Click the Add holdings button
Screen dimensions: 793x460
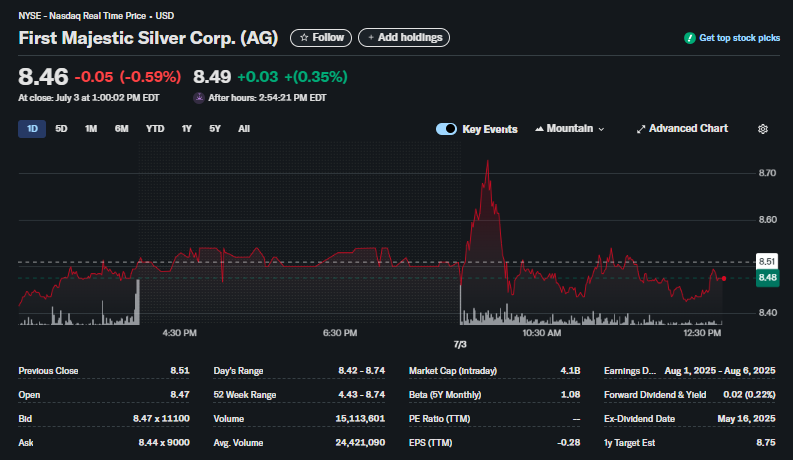point(404,37)
